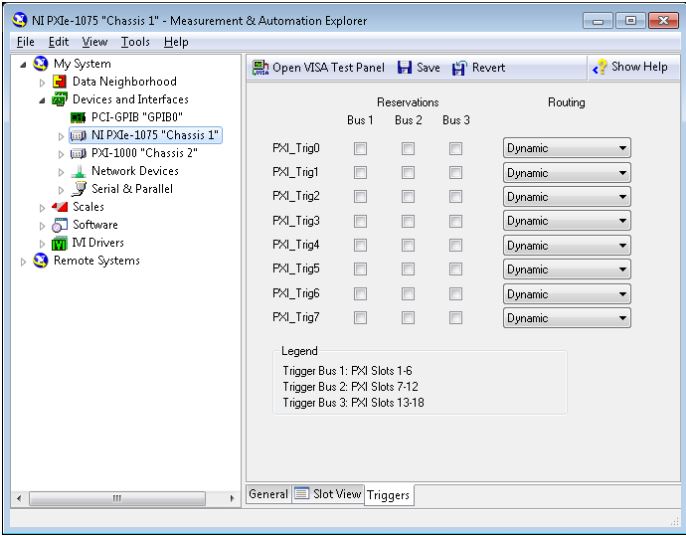Open the PXI_Trig4 routing dropdown
The image size is (686, 536).
coord(567,245)
